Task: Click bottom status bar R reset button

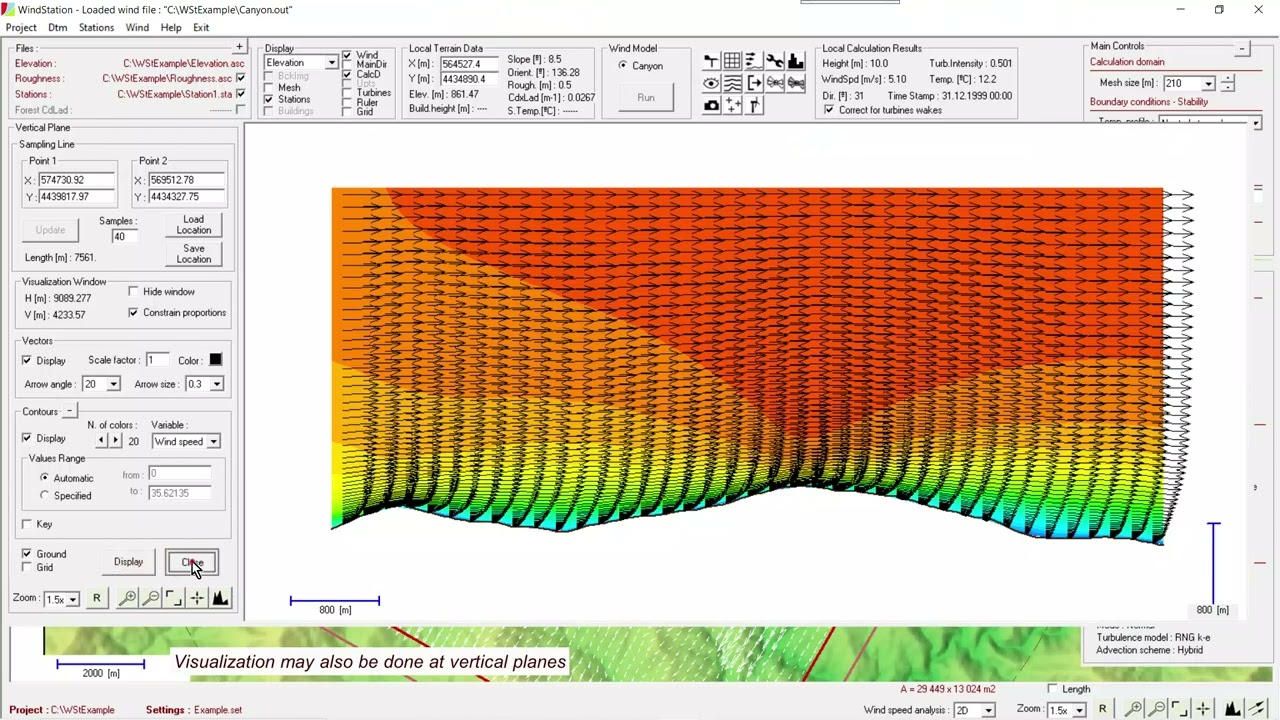Action: tap(1103, 709)
